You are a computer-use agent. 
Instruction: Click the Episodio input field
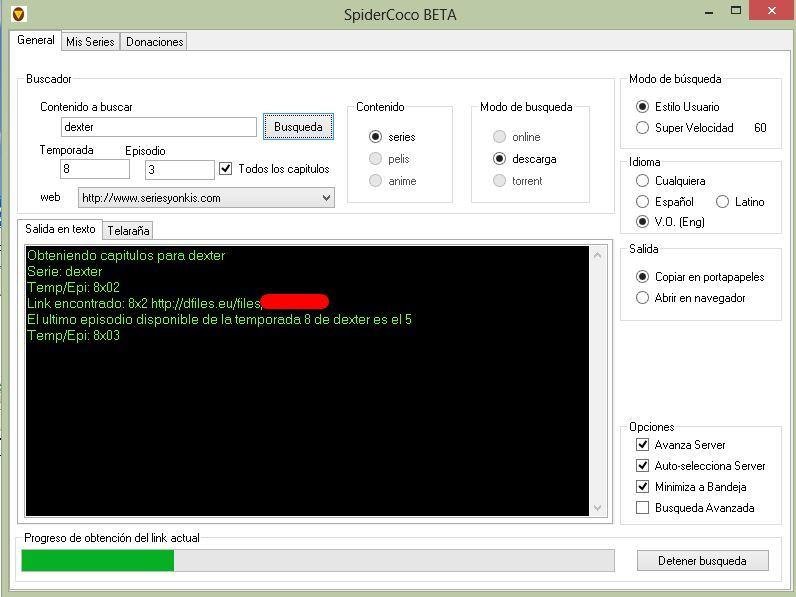[180, 170]
